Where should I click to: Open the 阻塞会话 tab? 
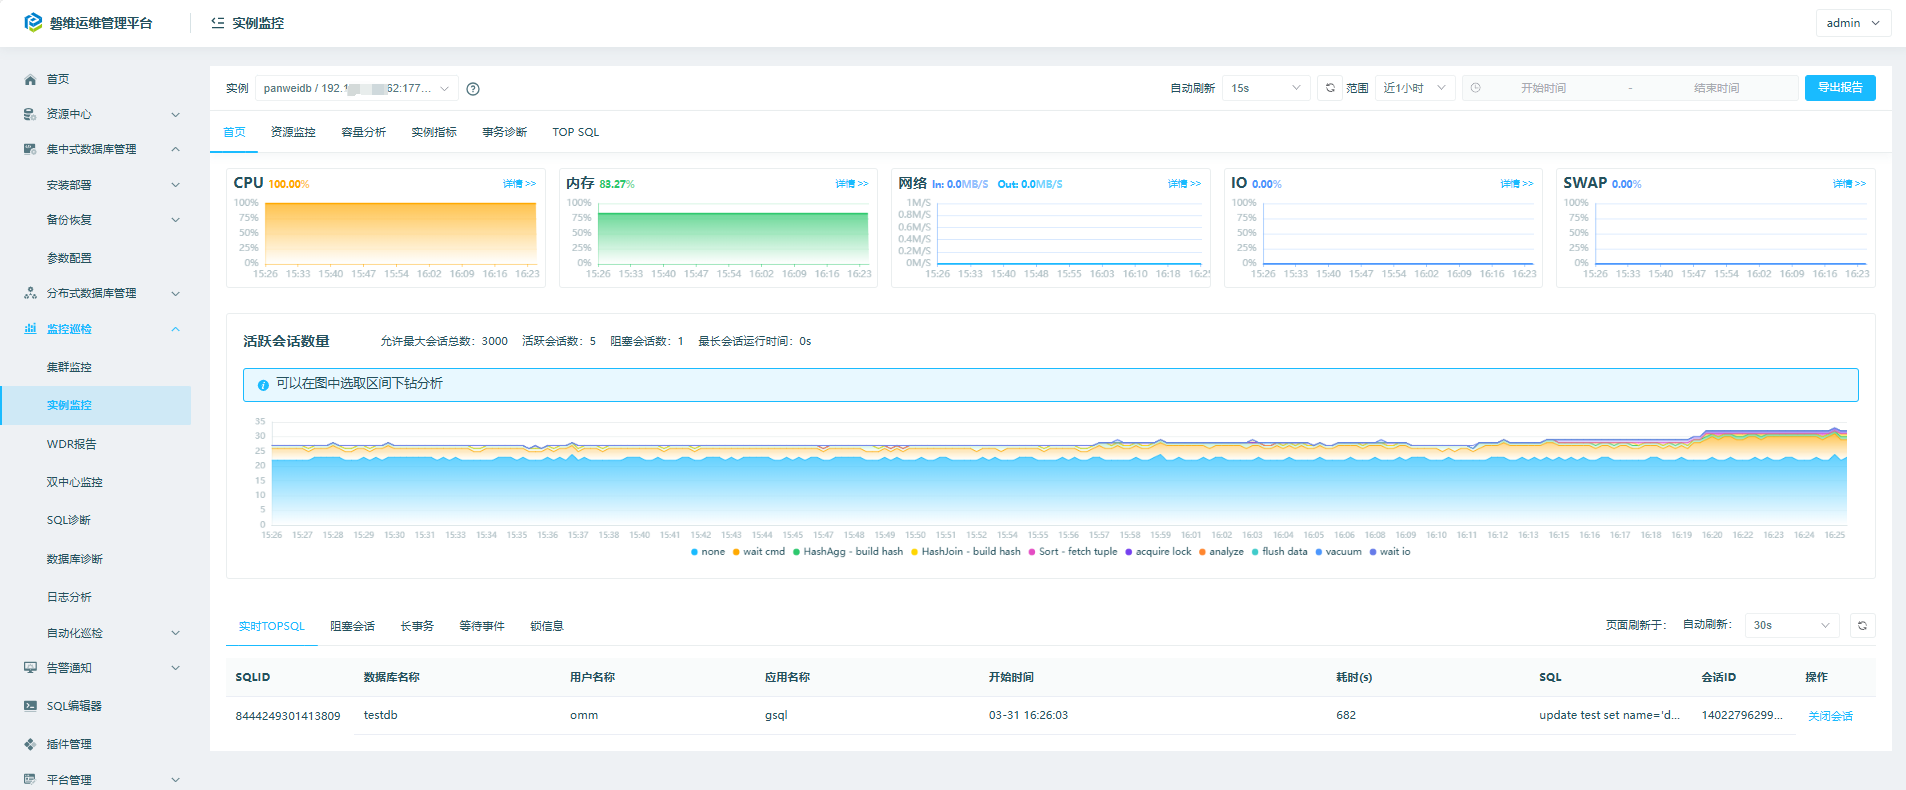[353, 626]
